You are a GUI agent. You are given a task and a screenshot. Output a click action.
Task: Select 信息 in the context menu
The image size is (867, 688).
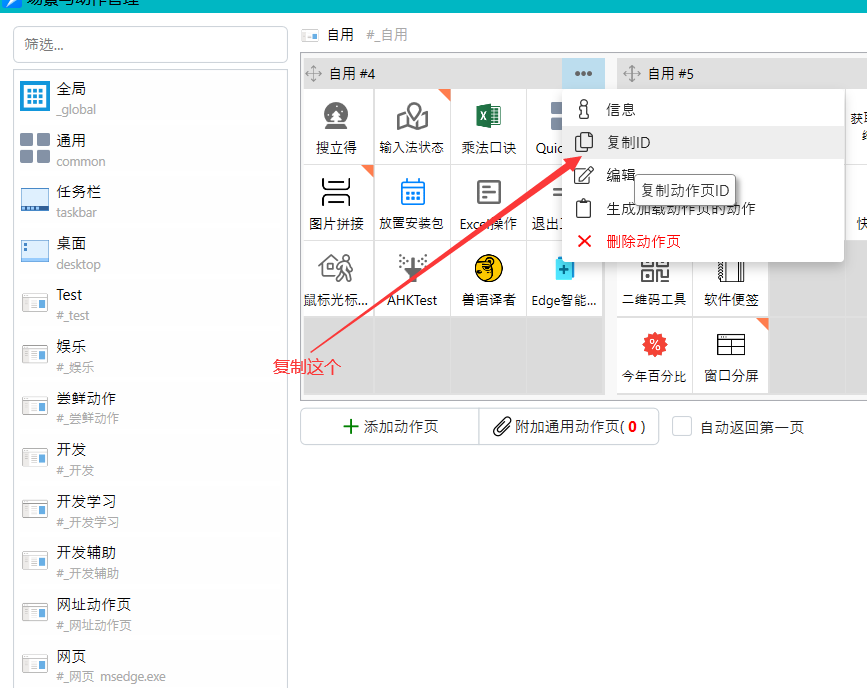tap(620, 110)
